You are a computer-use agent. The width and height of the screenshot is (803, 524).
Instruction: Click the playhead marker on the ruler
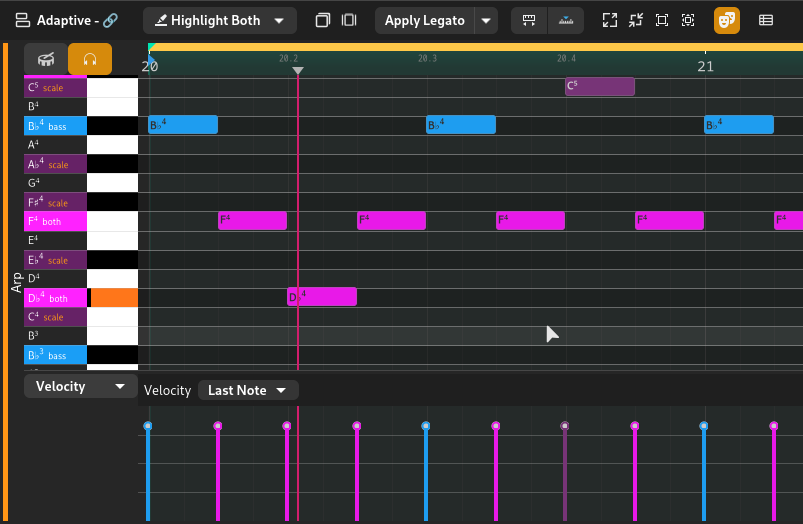point(298,70)
